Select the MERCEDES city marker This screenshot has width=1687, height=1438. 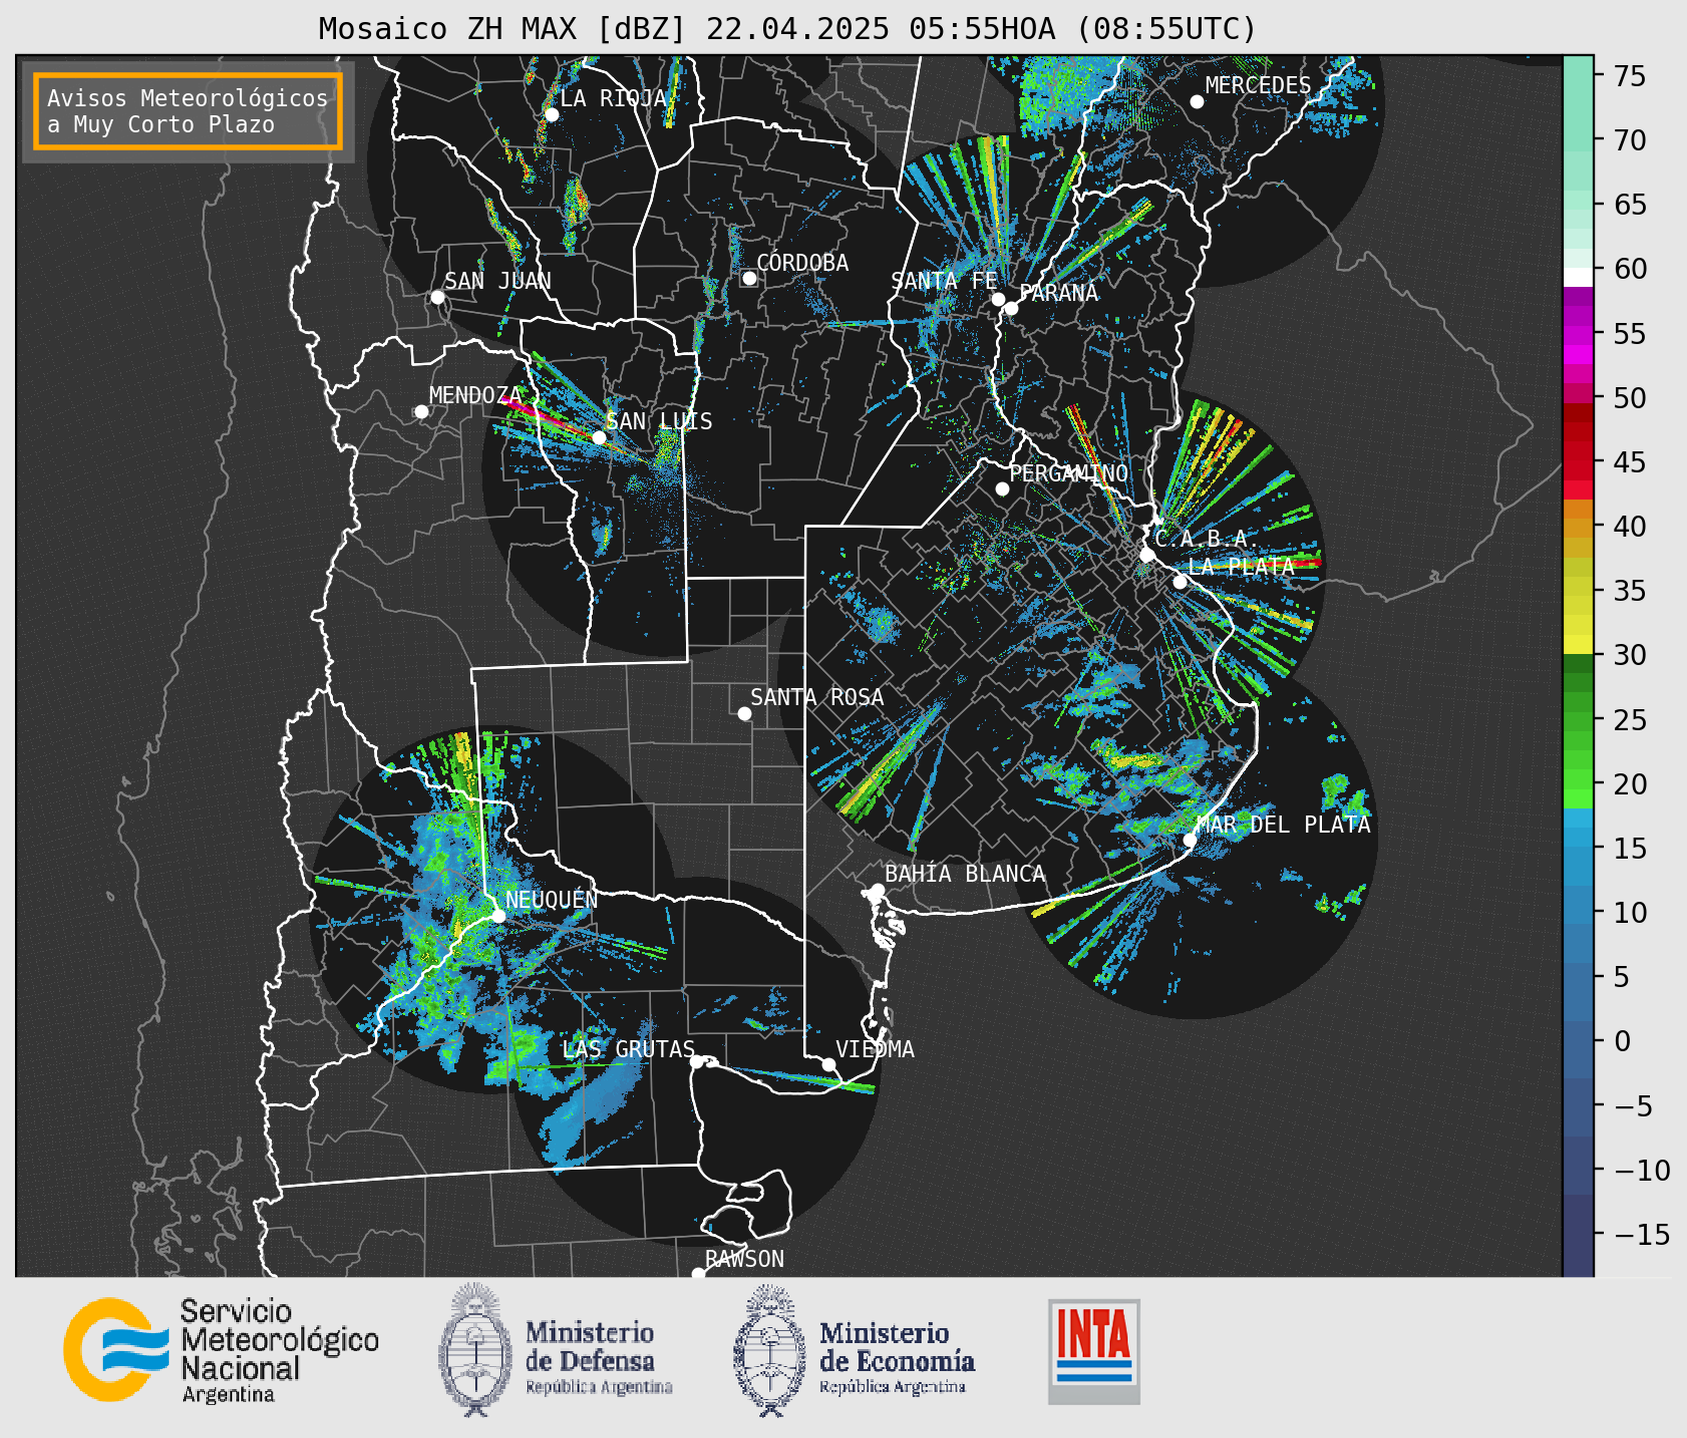tap(1196, 102)
